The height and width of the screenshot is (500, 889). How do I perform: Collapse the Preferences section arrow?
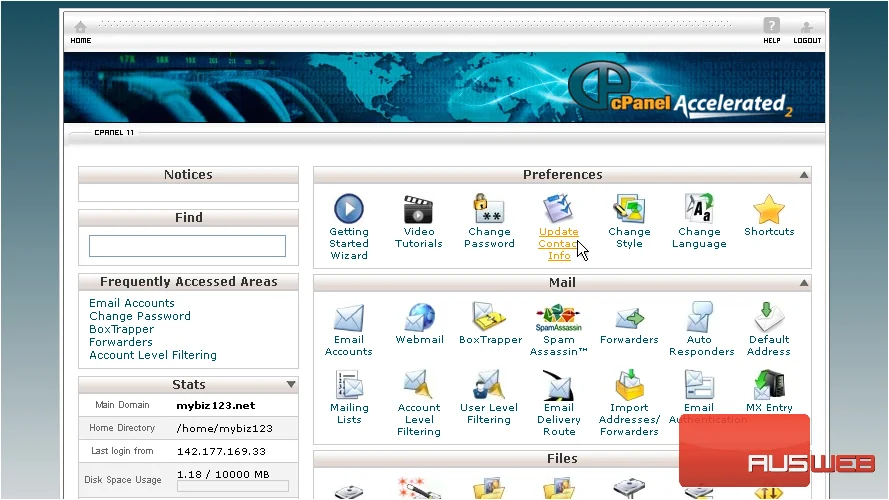click(x=803, y=175)
